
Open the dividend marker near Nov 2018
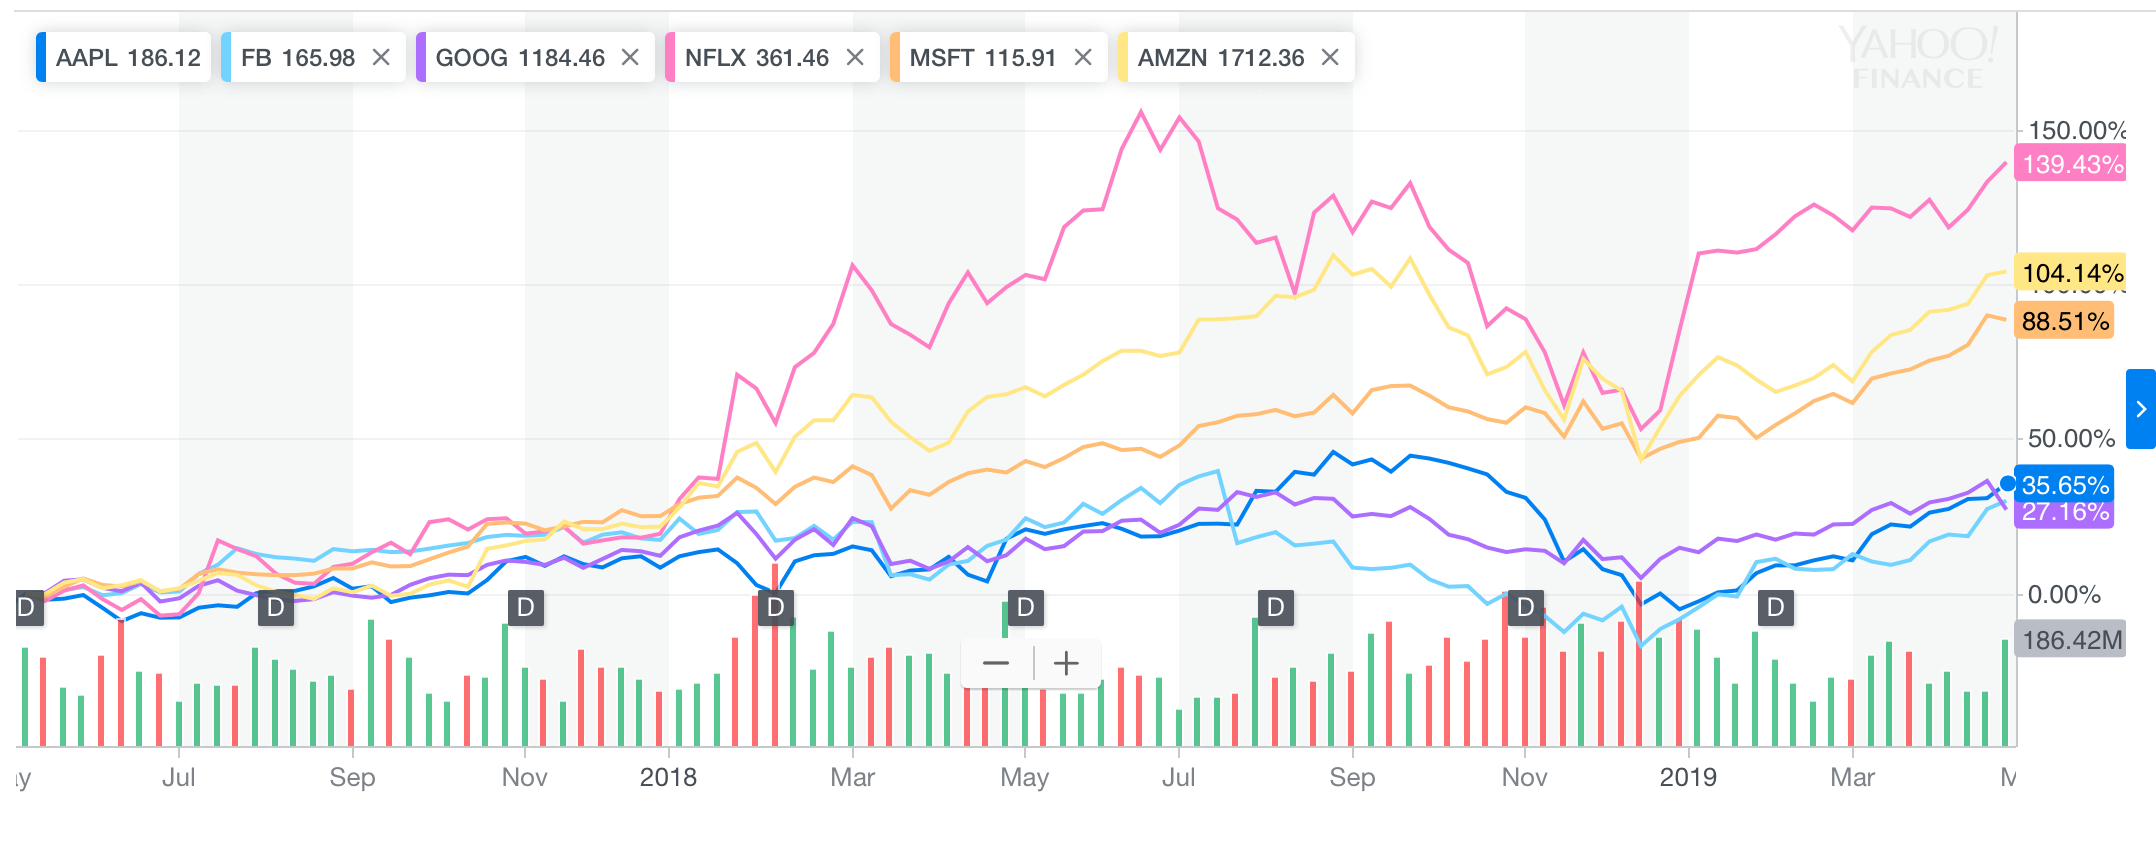point(1526,607)
